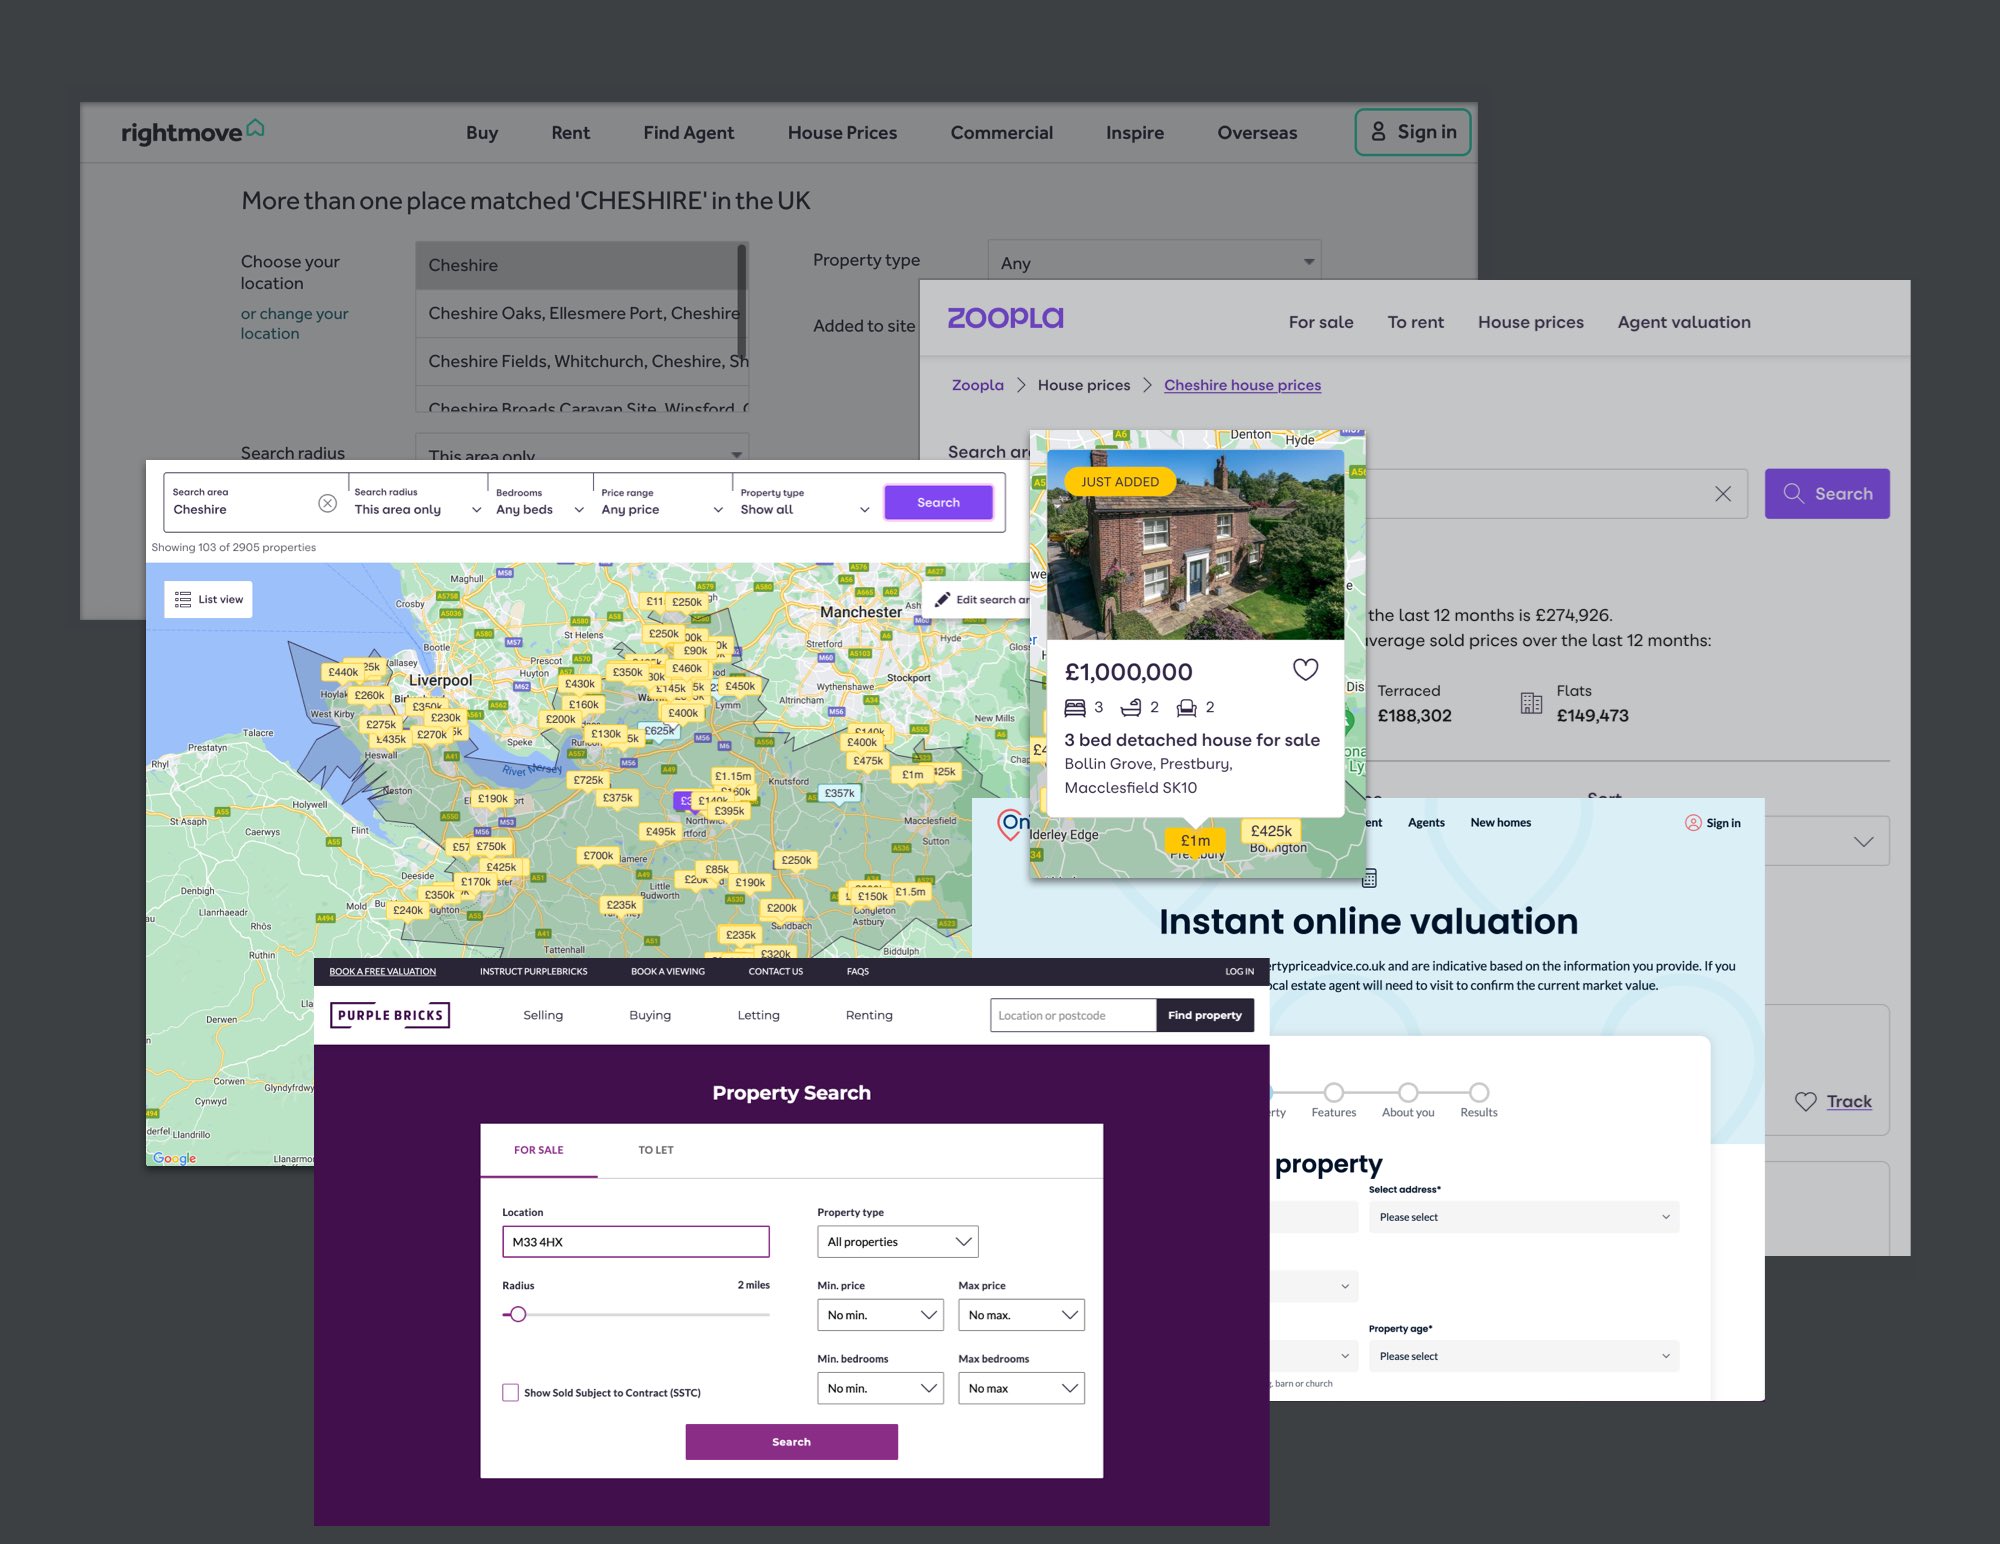
Task: Click the £1m price marker near Prestbury
Action: [1195, 841]
